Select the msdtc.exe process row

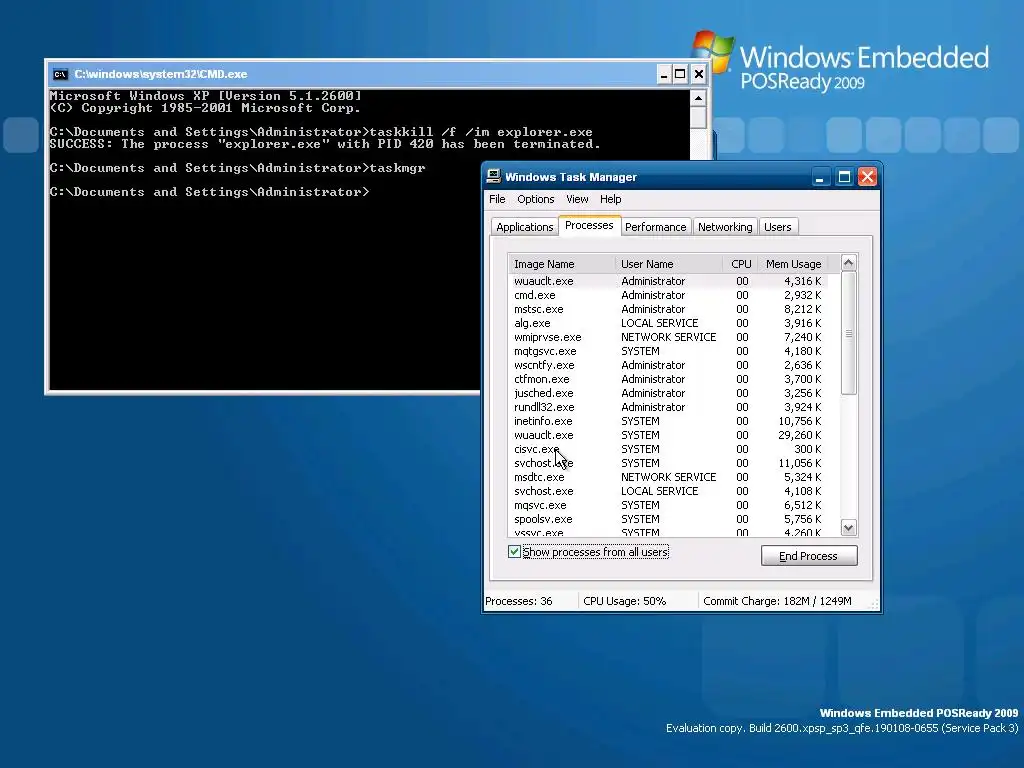pos(668,477)
